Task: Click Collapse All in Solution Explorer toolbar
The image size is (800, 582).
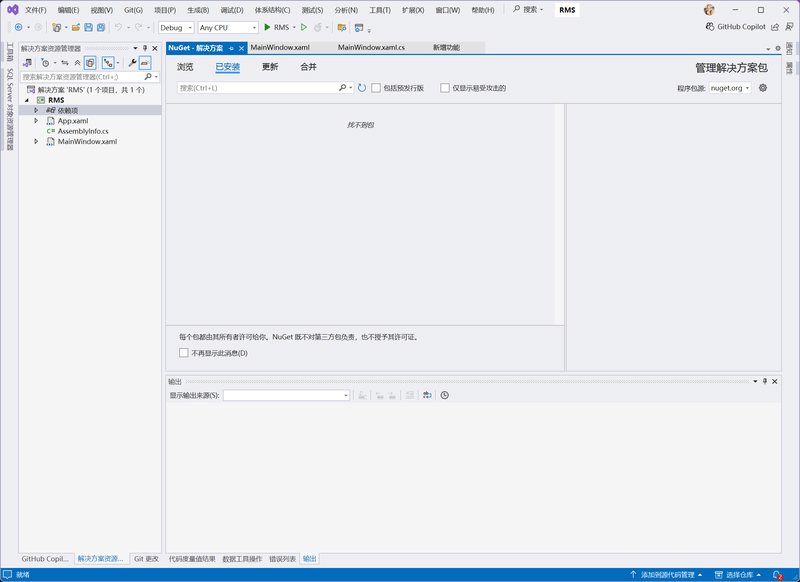Action: (77, 62)
